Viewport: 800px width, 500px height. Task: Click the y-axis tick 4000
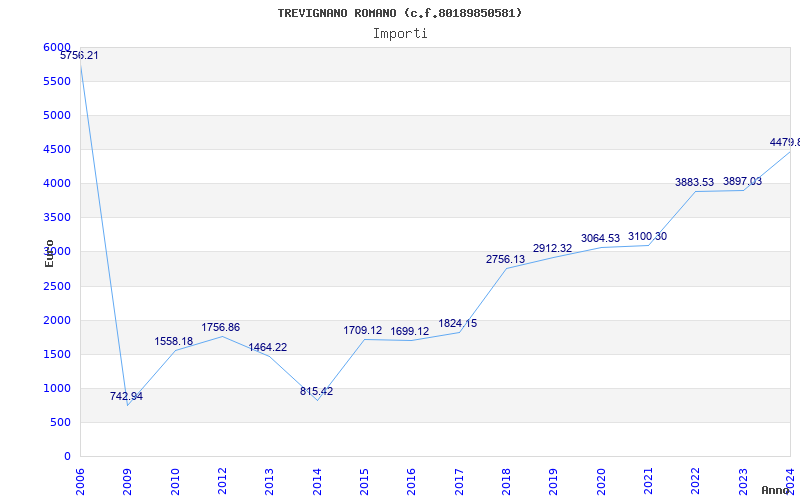57,183
